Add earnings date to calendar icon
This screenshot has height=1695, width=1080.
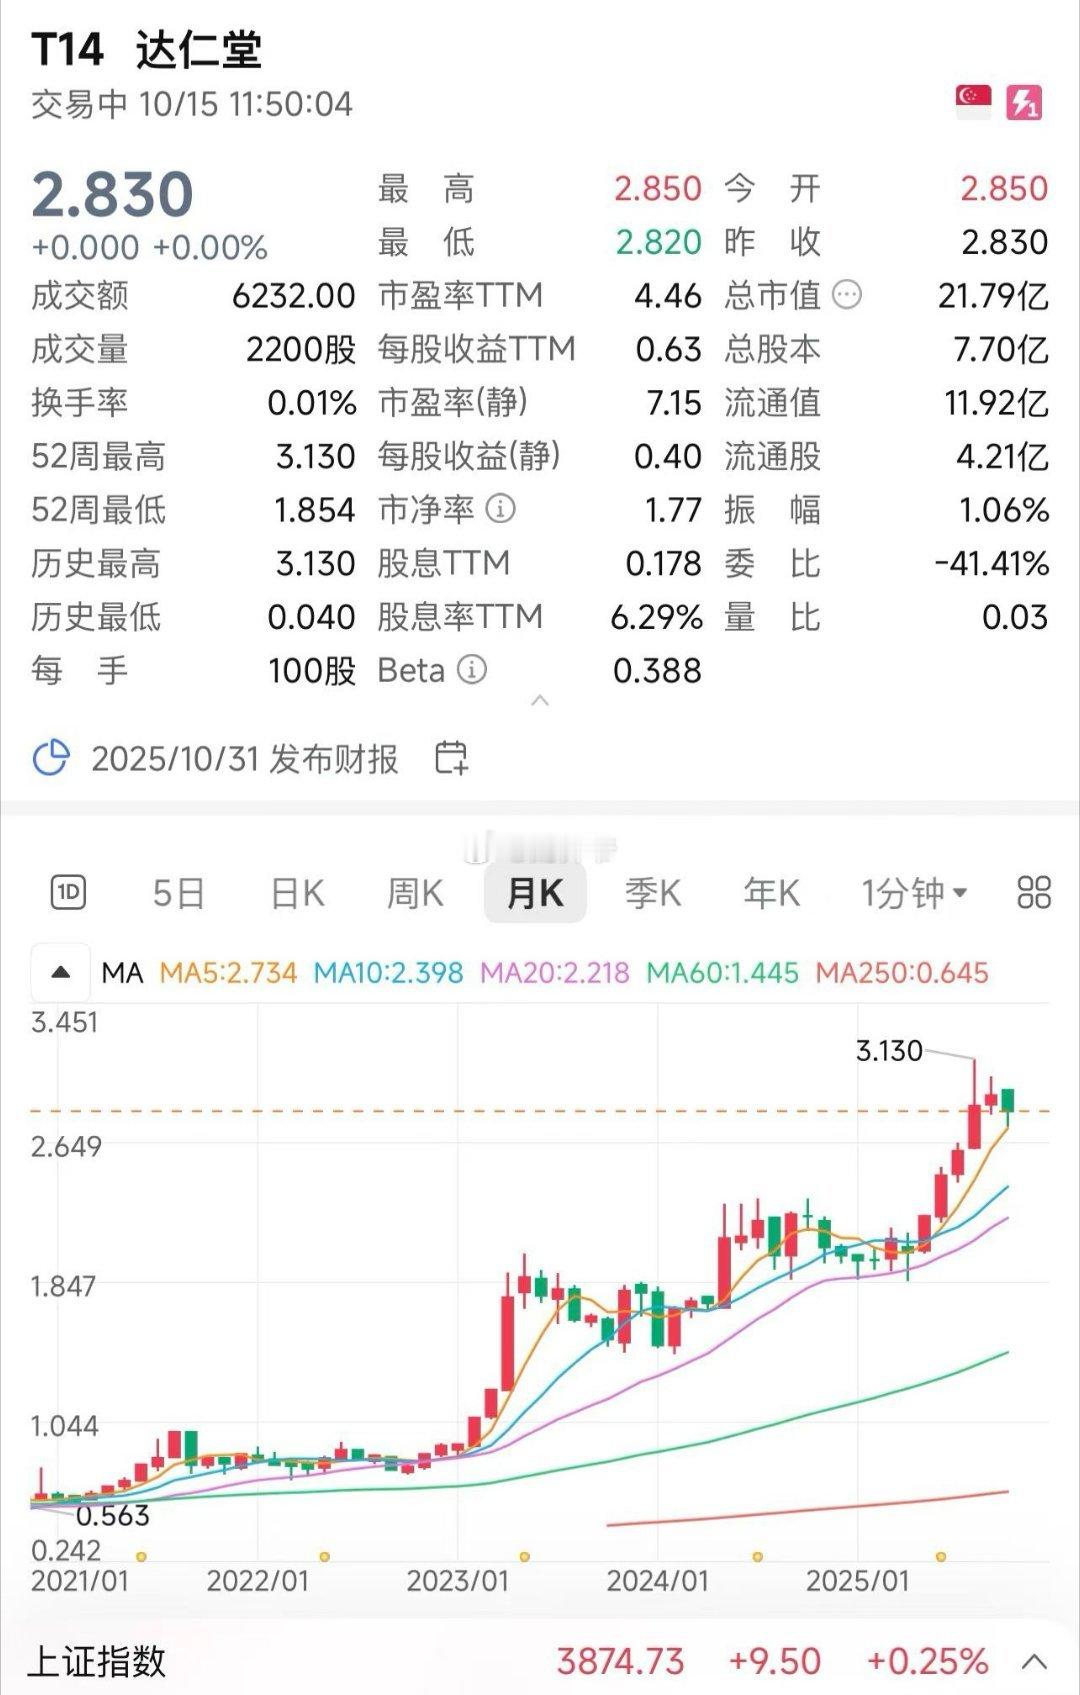[x=452, y=758]
